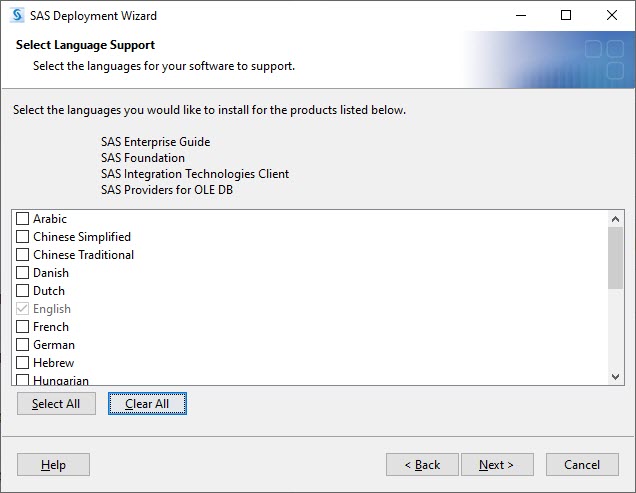
Task: Tick the Chinese Traditional checkbox
Action: [x=22, y=254]
